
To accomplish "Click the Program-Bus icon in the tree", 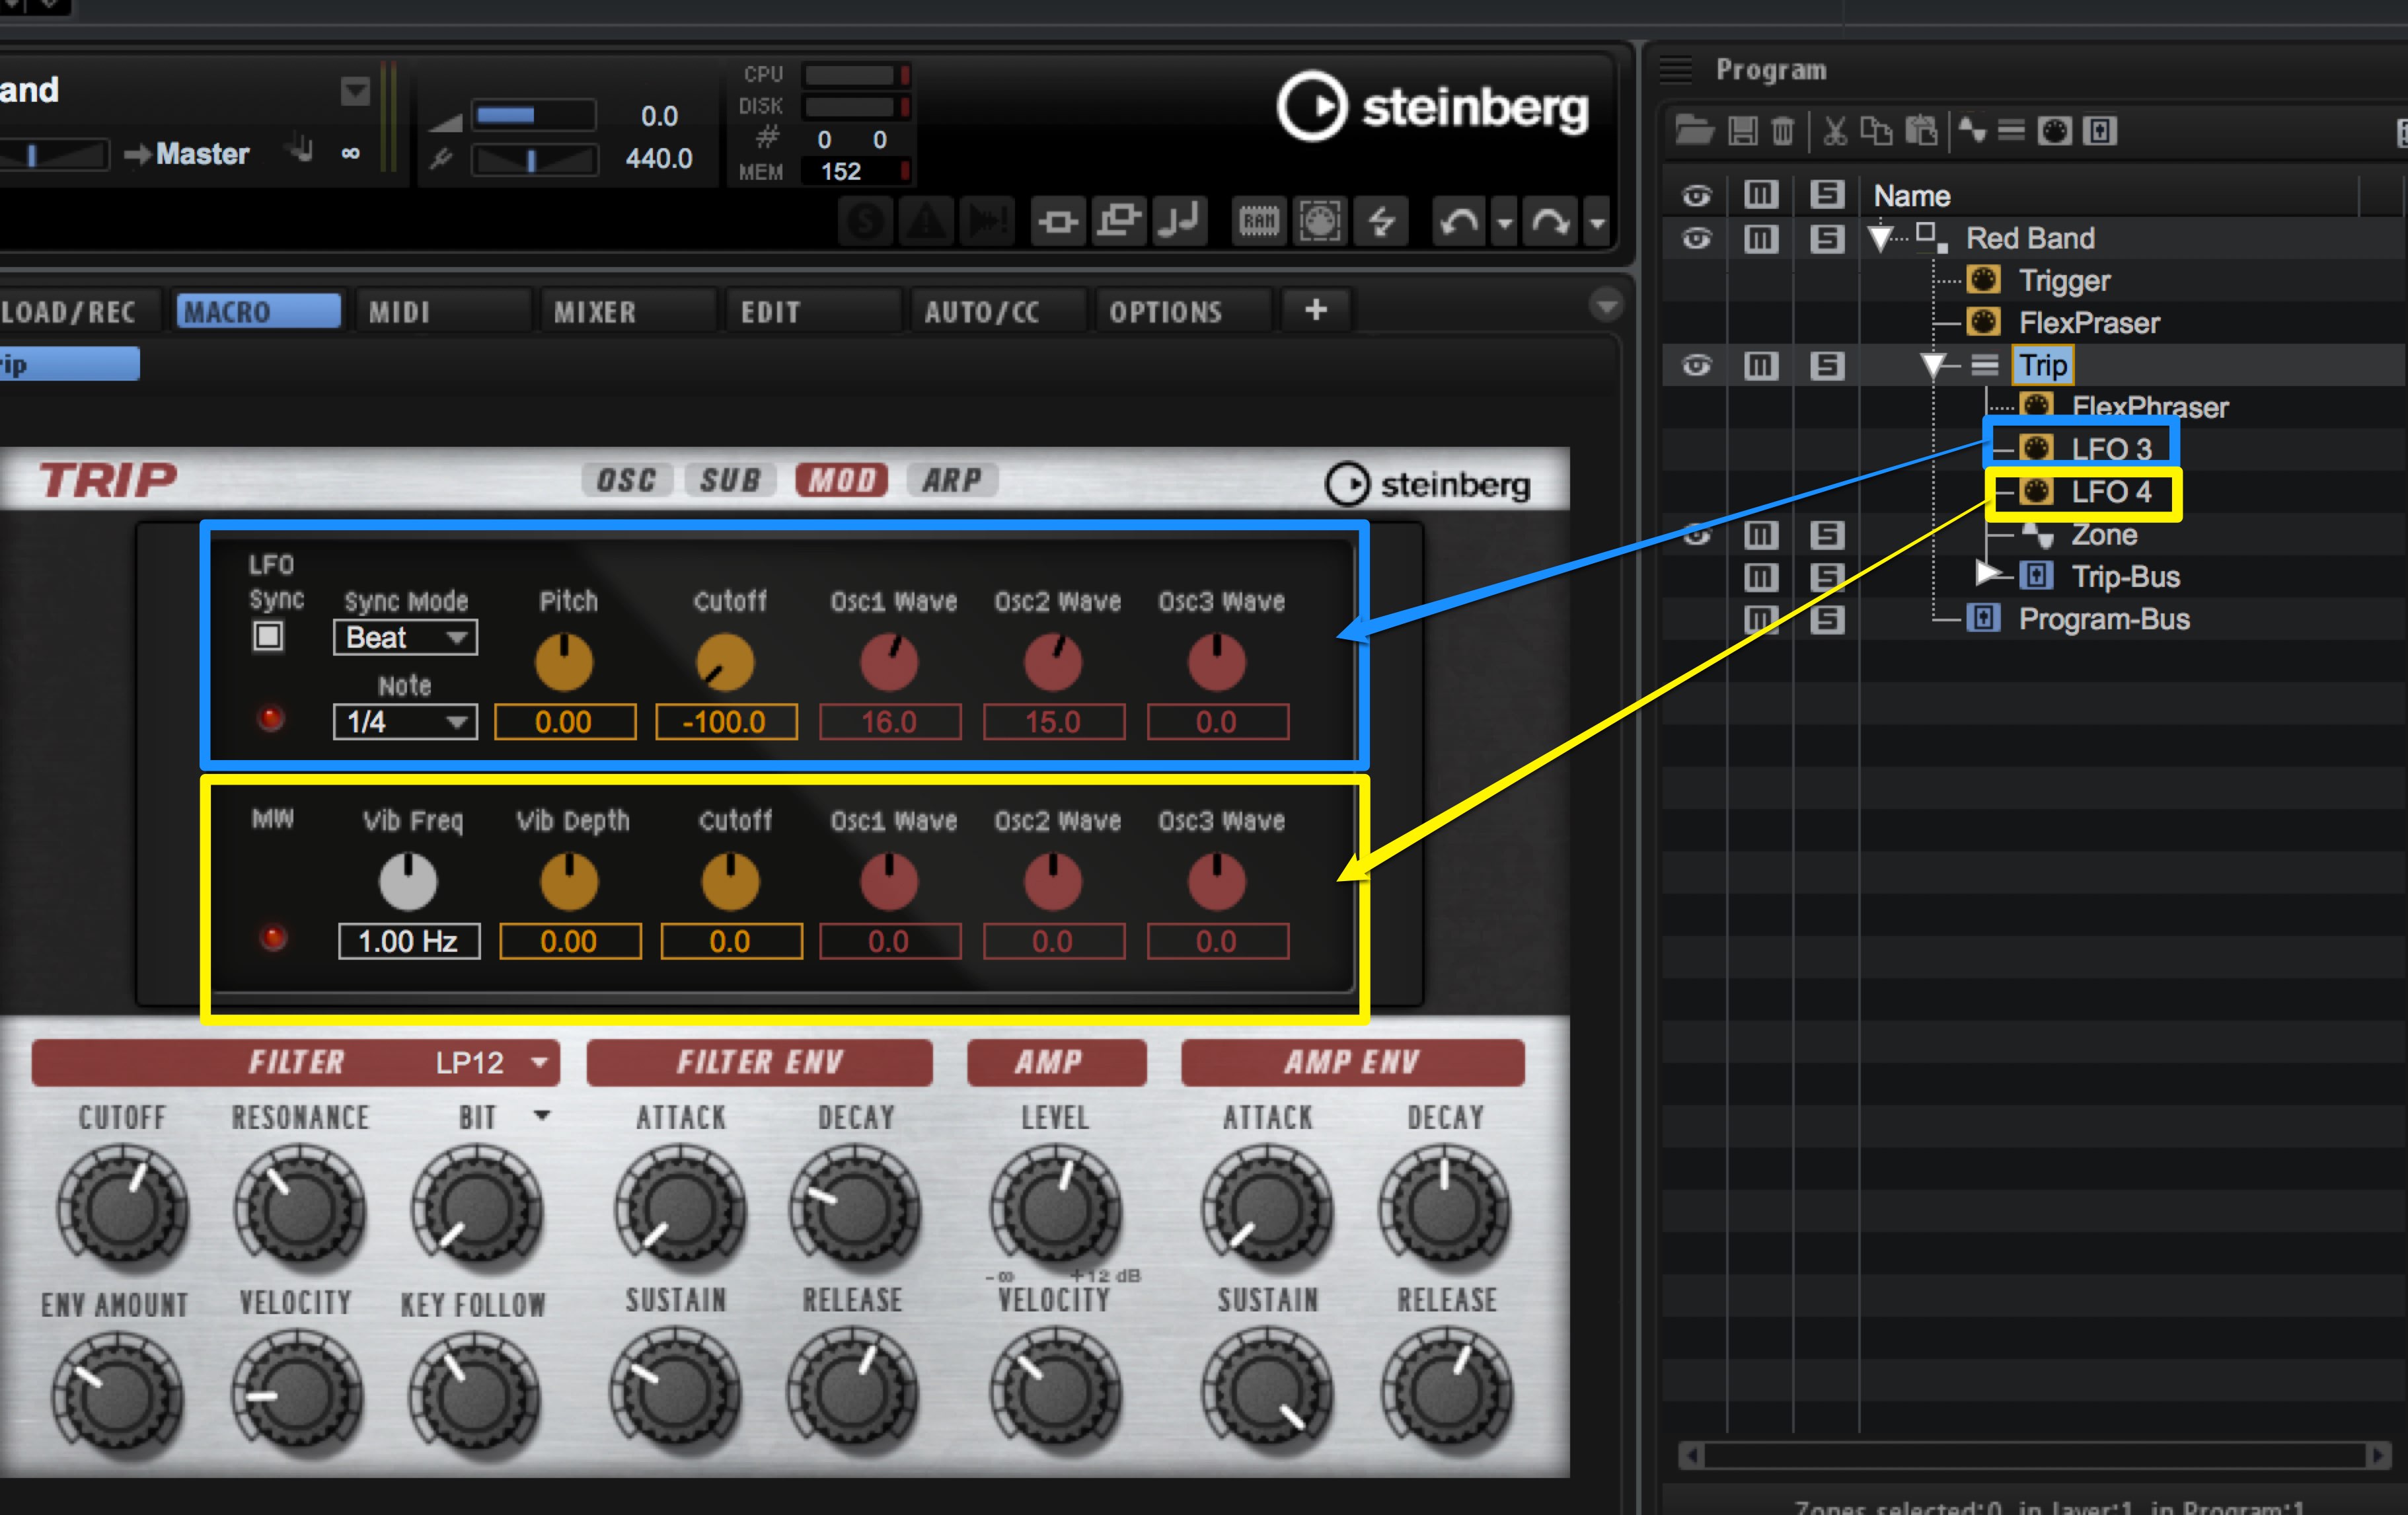I will [x=1983, y=618].
